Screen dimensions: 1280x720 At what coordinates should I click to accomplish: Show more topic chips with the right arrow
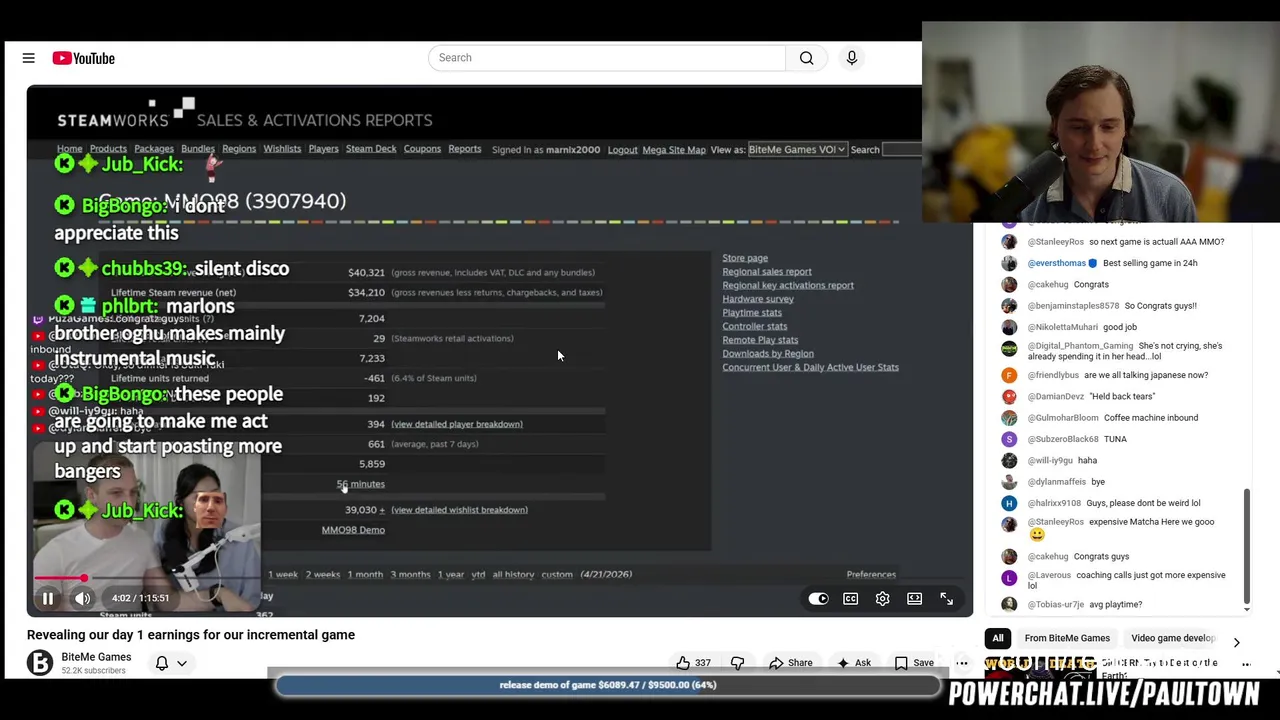pos(1236,642)
